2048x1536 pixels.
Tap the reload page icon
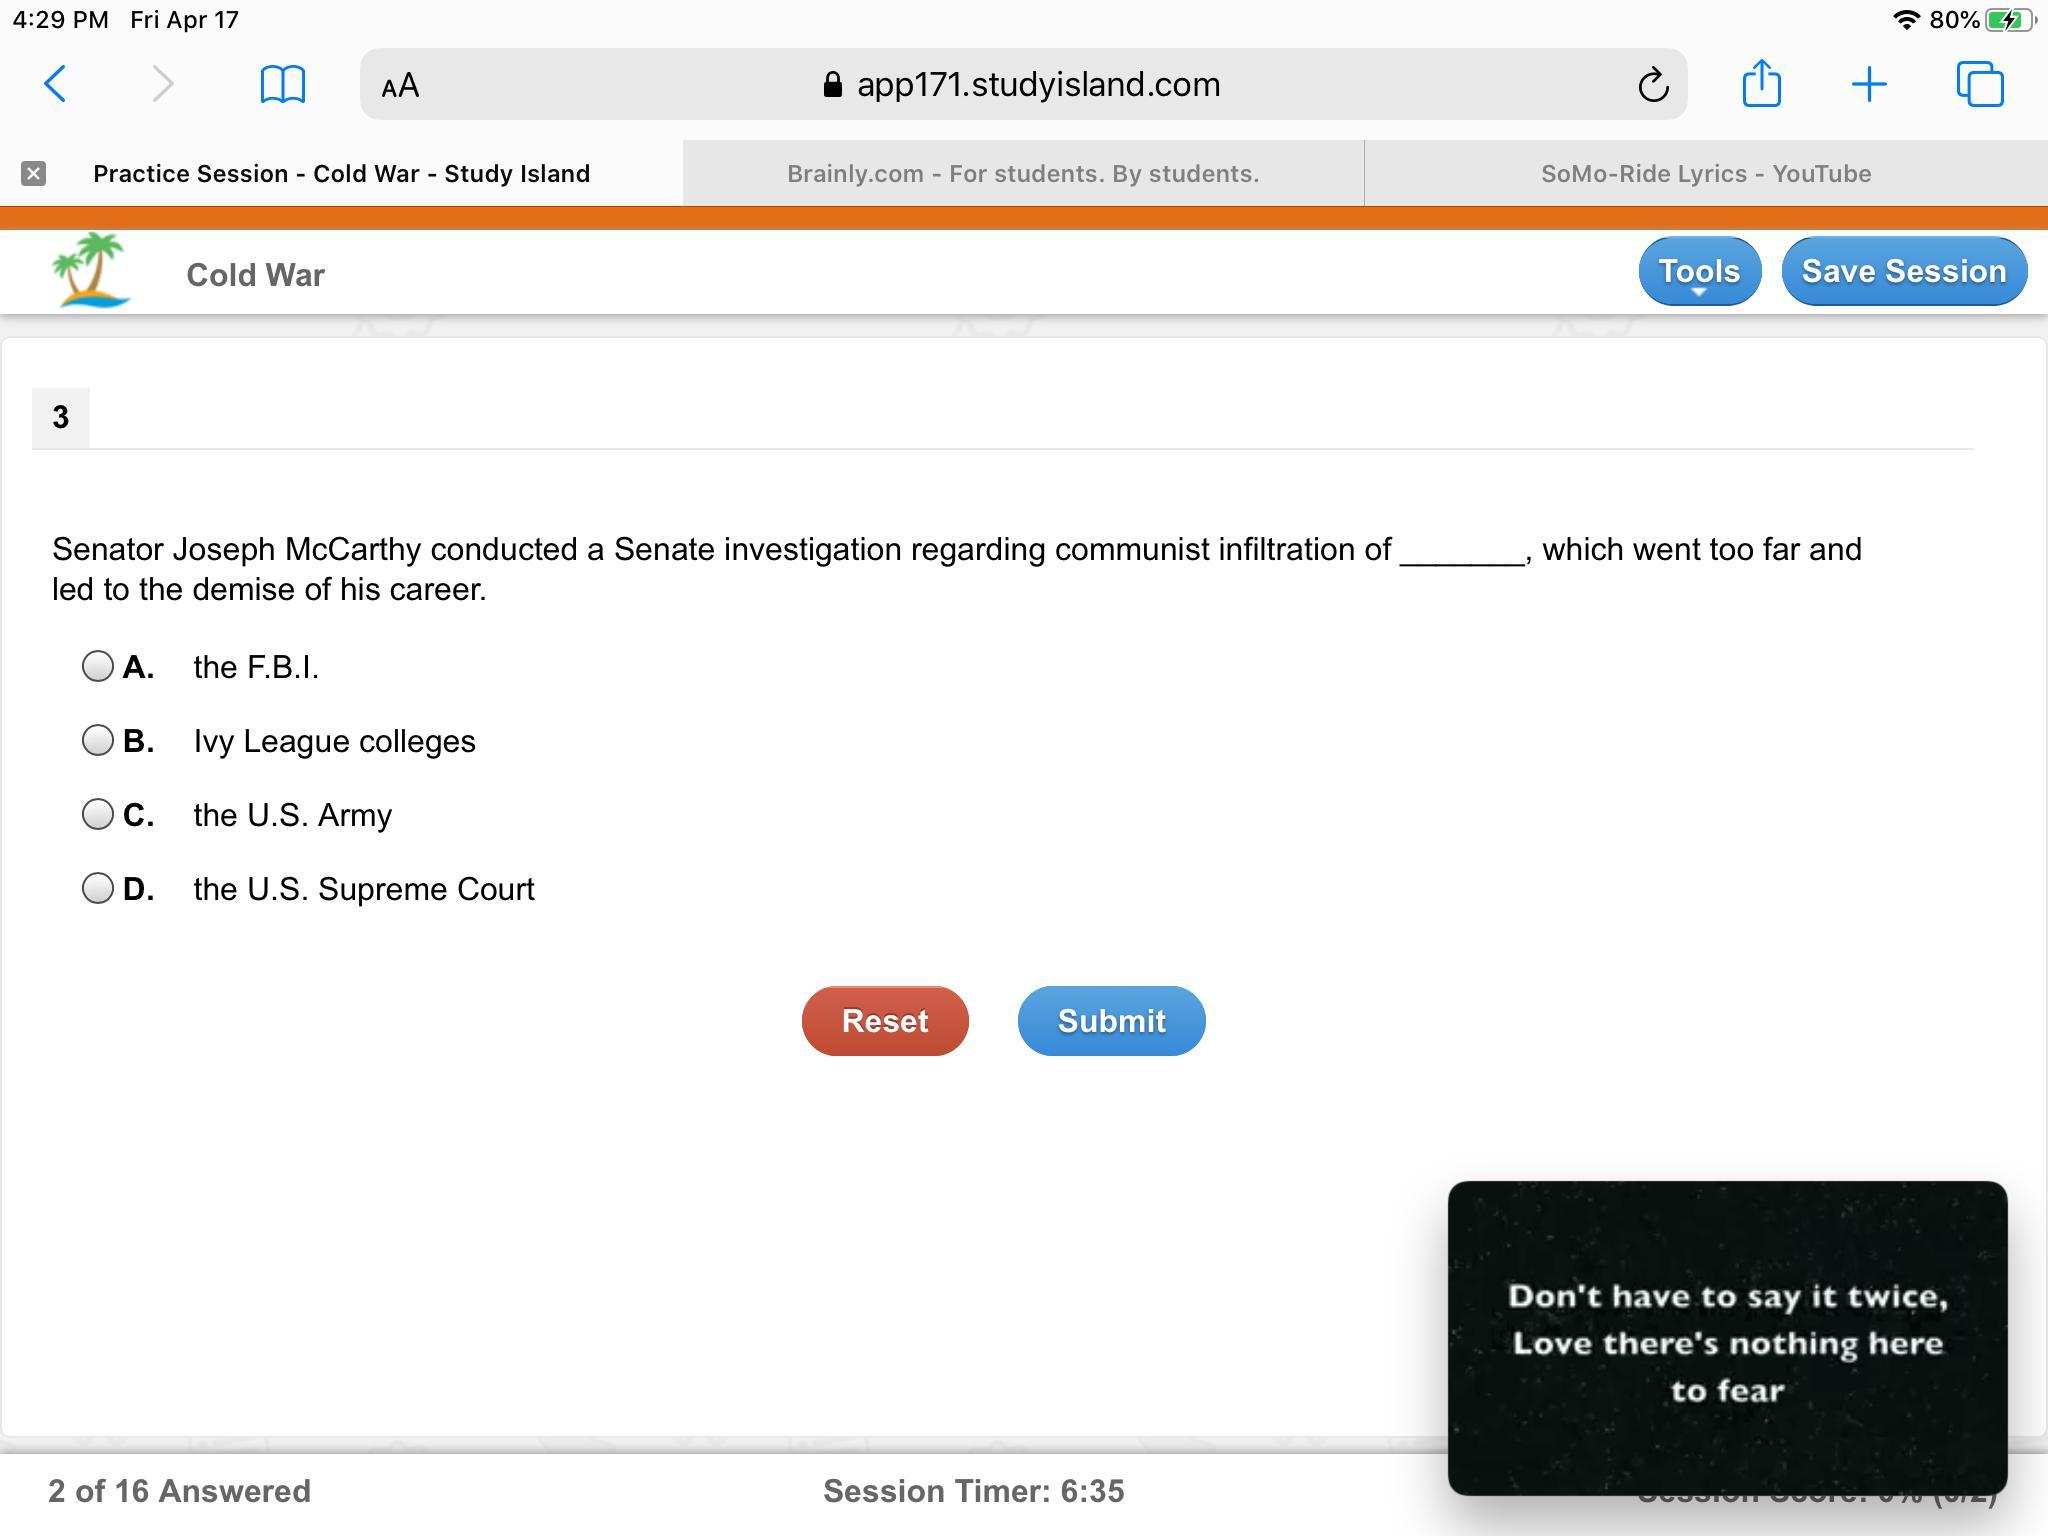[1652, 85]
